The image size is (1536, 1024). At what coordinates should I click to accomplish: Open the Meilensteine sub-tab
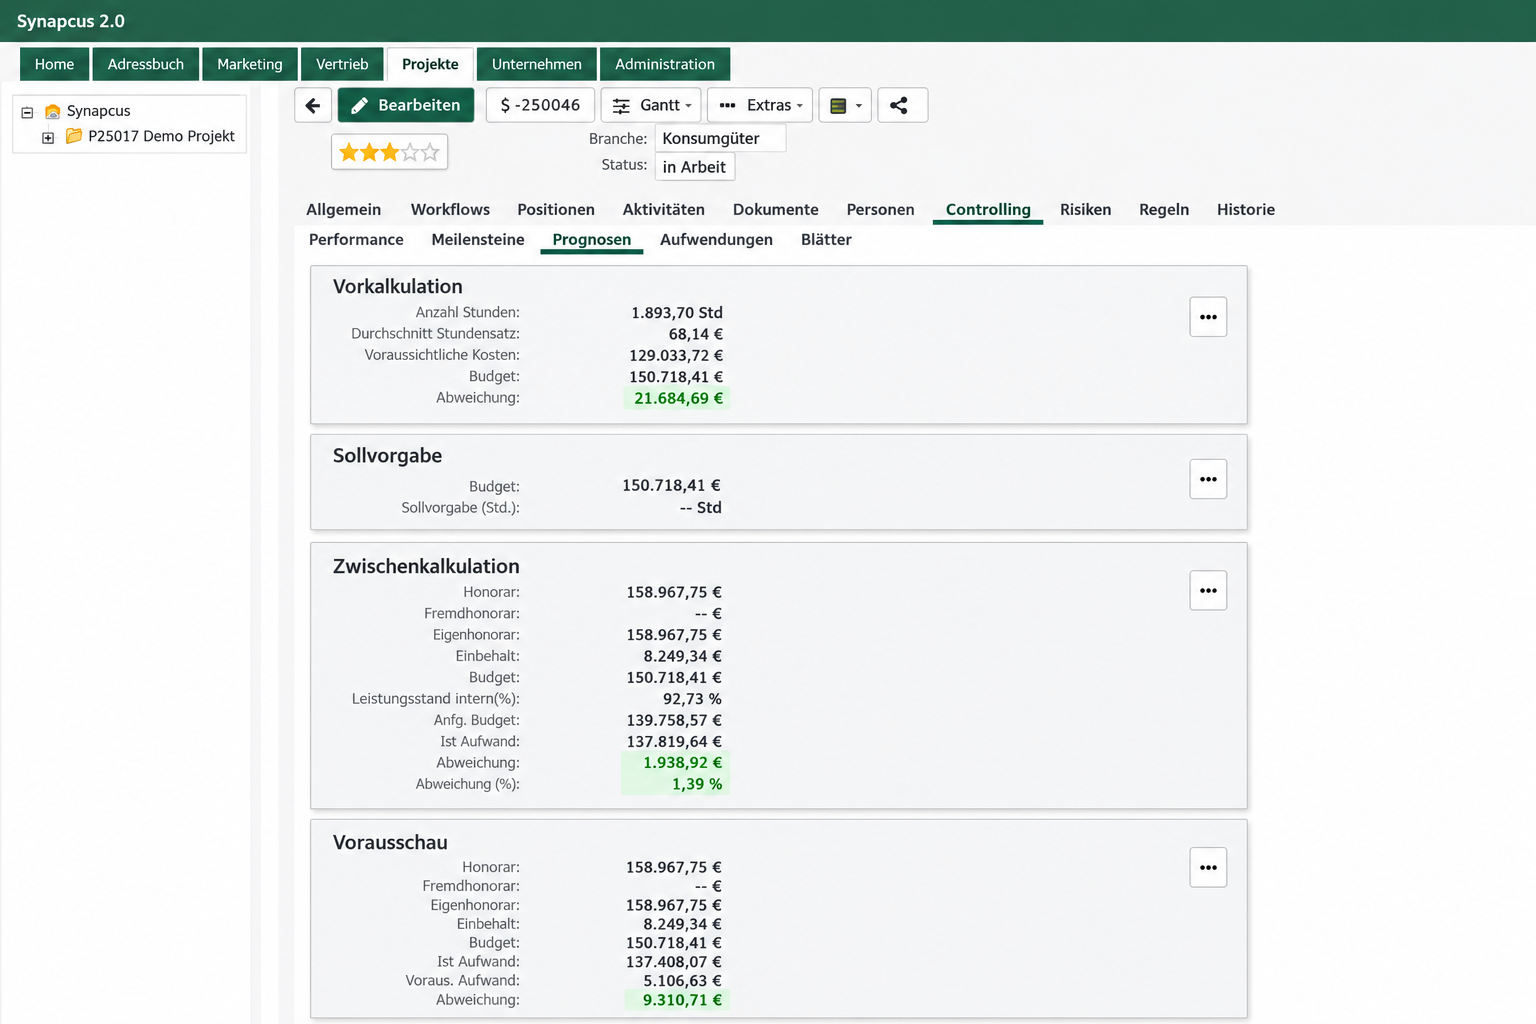click(478, 240)
